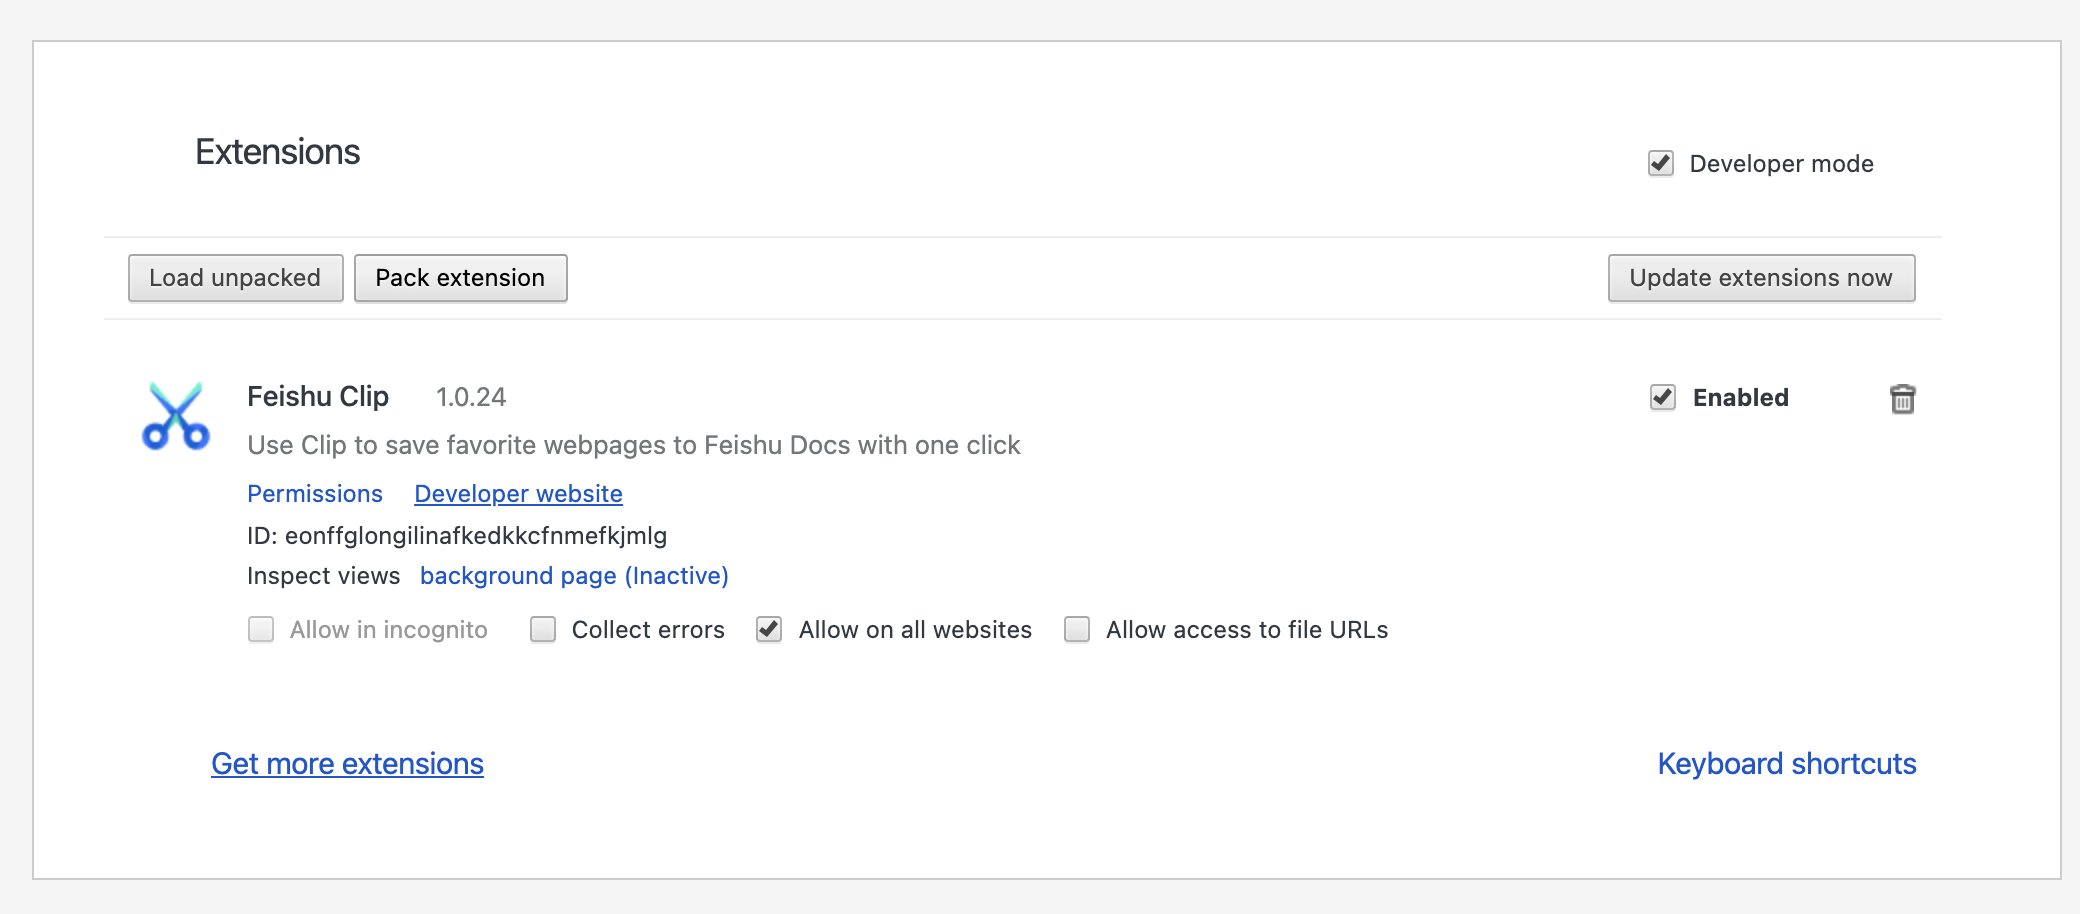
Task: Inspect the background page (Inactive) view
Action: (574, 576)
